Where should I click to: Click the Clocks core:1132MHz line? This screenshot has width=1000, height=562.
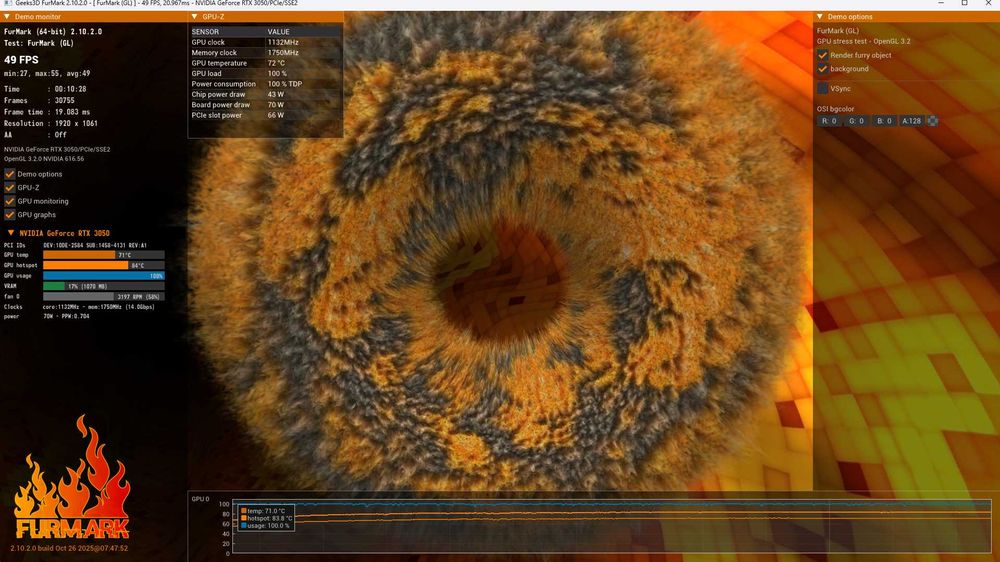pyautogui.click(x=79, y=306)
